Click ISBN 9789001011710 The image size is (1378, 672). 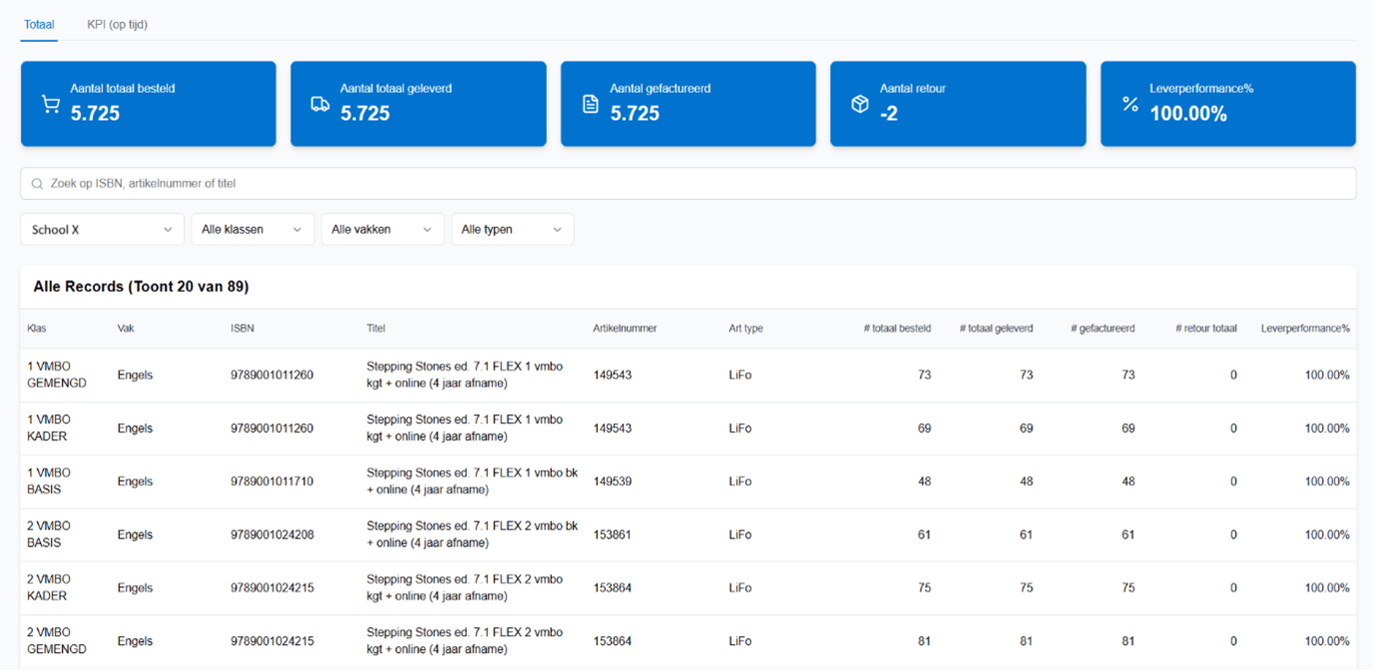pos(272,482)
